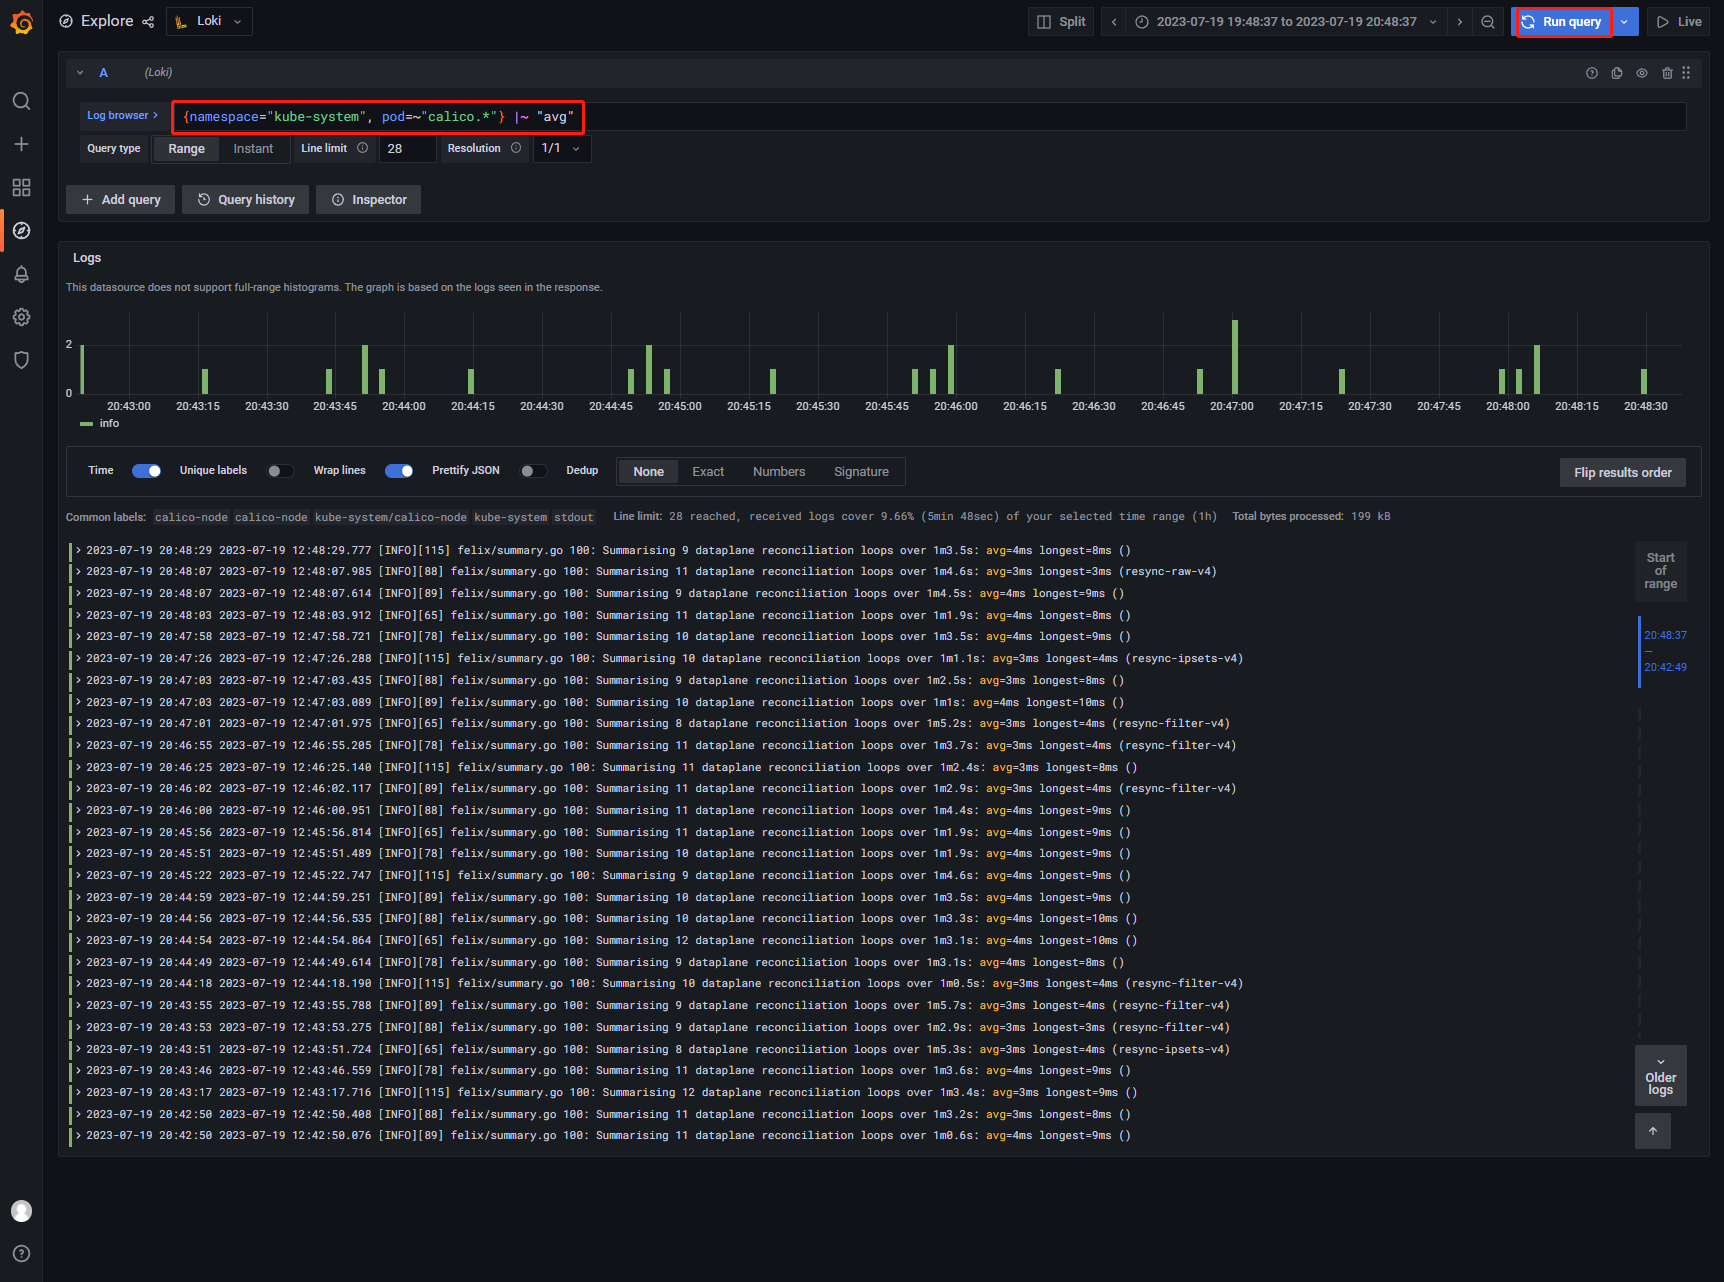This screenshot has width=1724, height=1282.
Task: Toggle the Time switch
Action: click(x=147, y=471)
